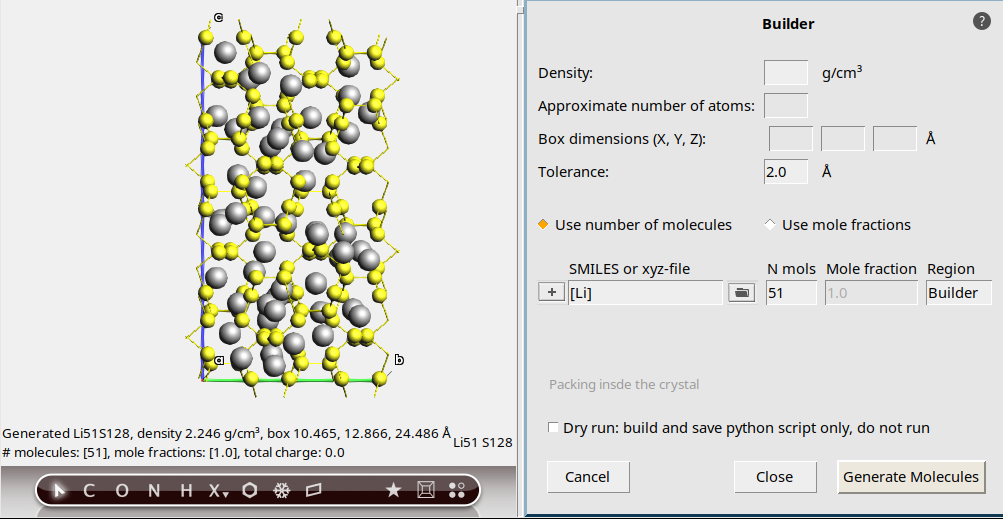Browse for xyz-file with folder icon
This screenshot has height=519, width=1003.
point(741,293)
